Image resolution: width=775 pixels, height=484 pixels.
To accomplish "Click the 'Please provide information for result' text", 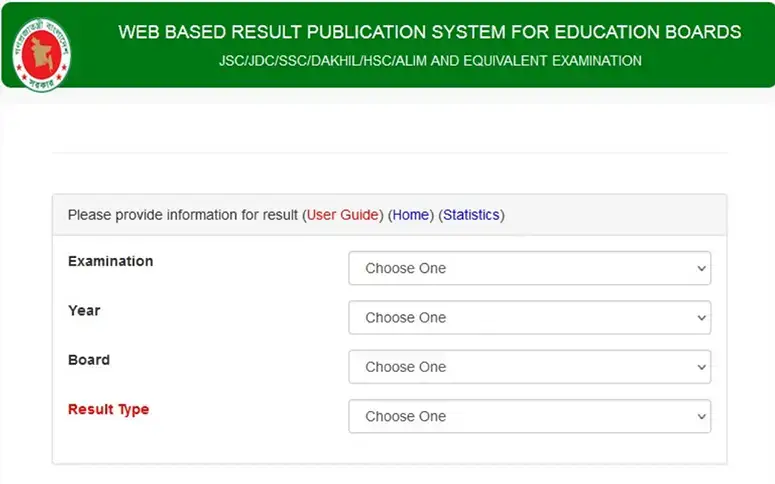I will 183,215.
